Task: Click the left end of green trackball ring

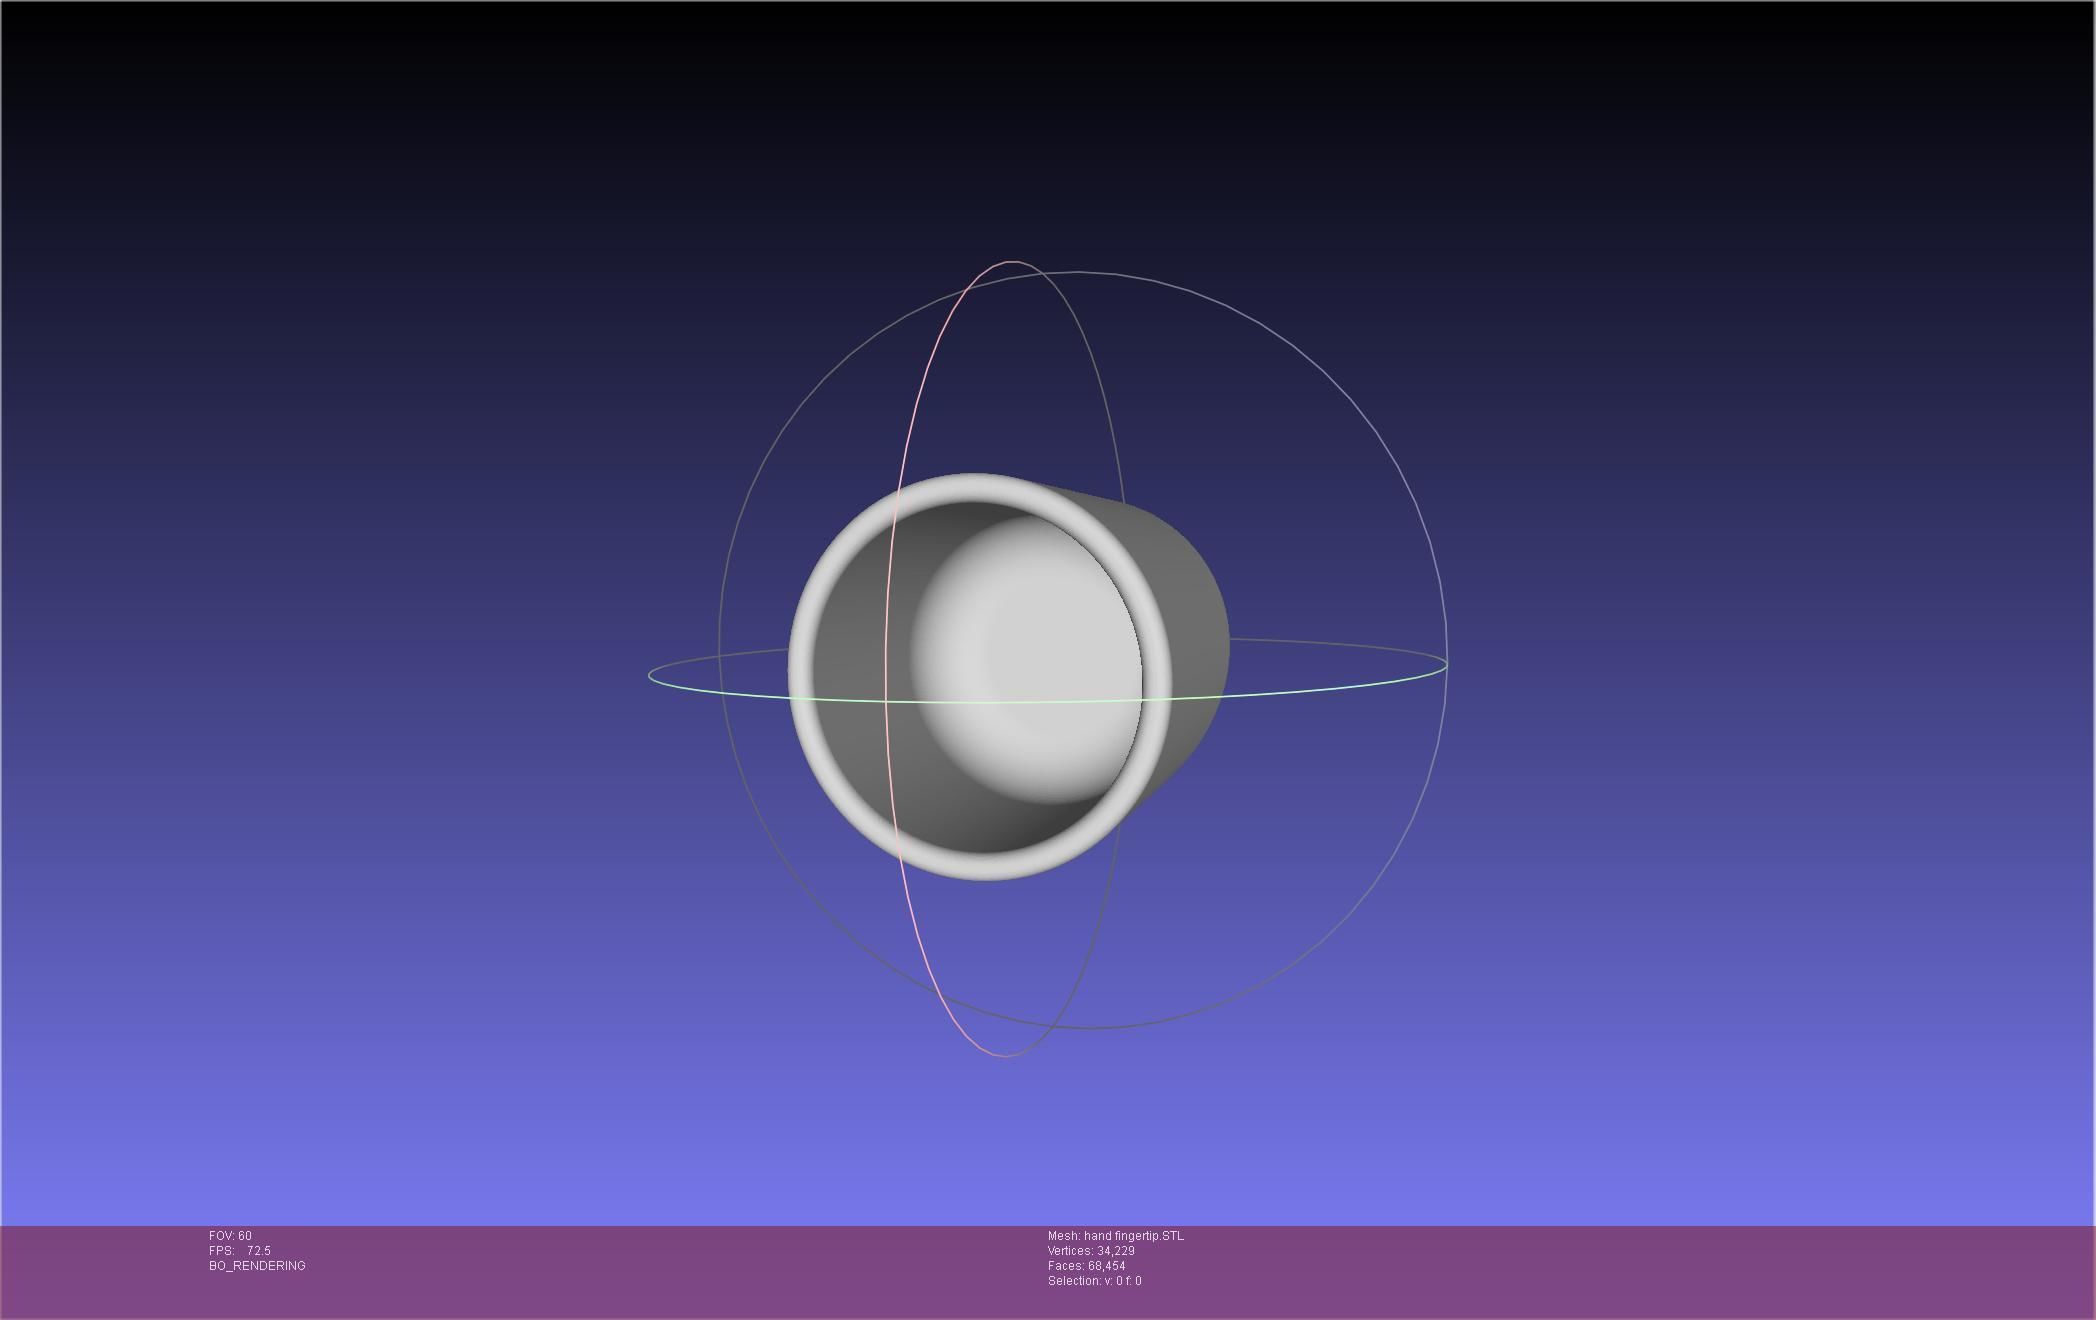Action: (x=650, y=676)
